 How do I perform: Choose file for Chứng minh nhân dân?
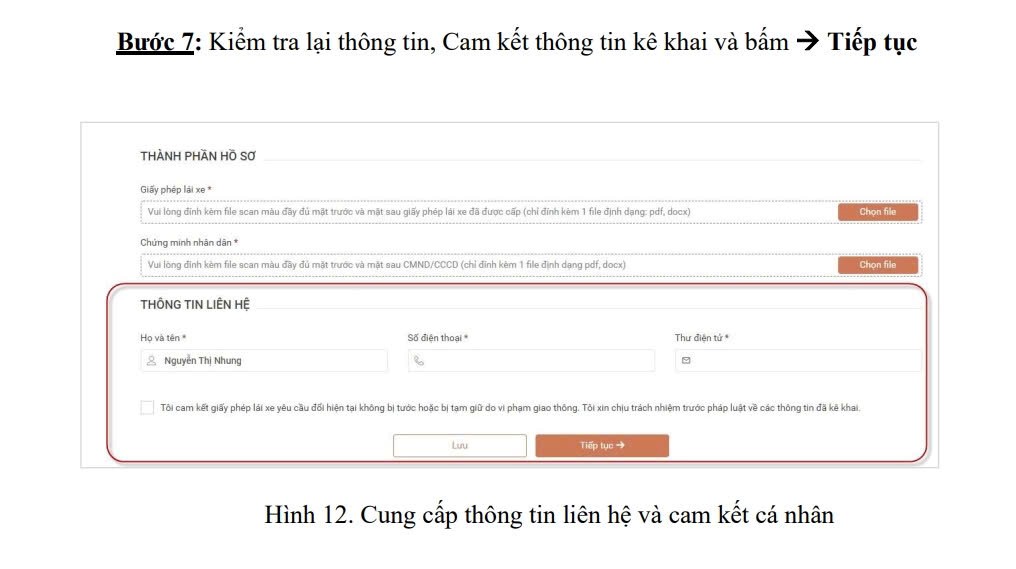(877, 264)
